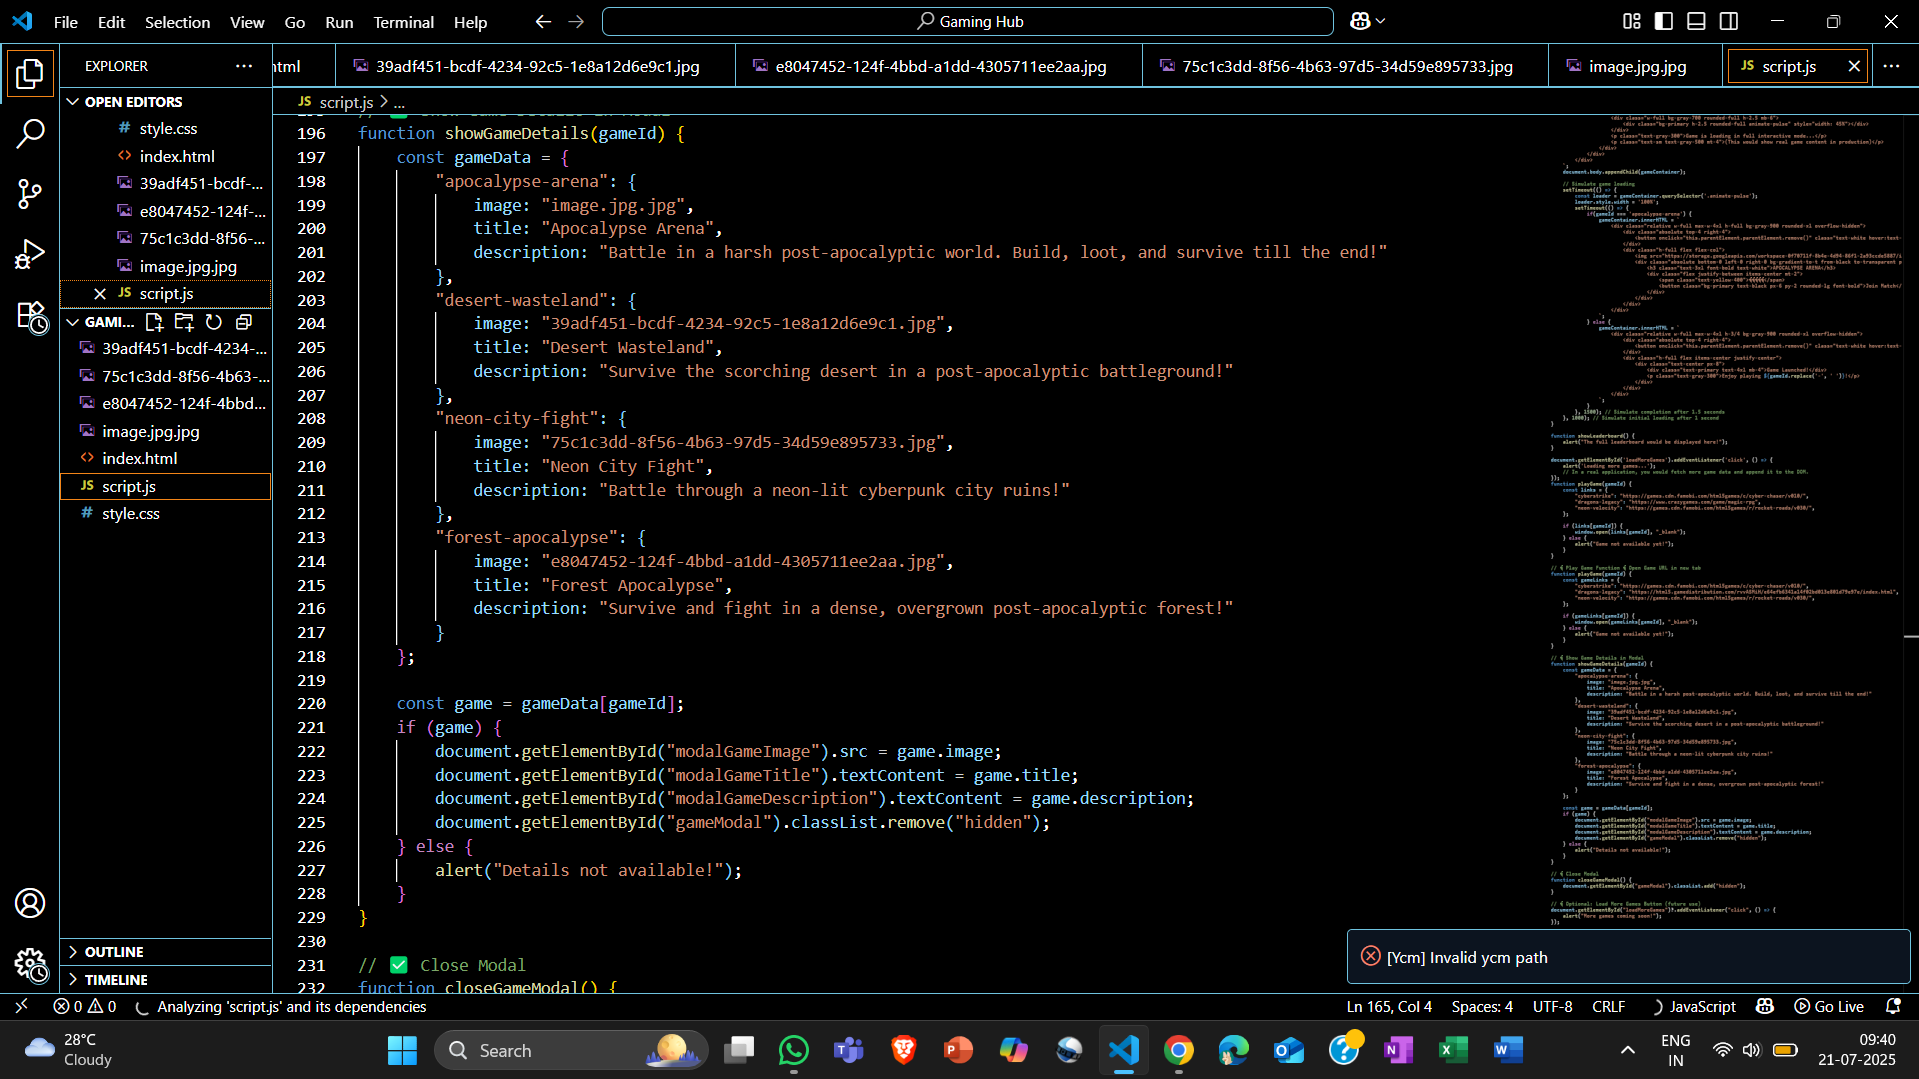This screenshot has width=1919, height=1079.
Task: Open style.css in the file tree
Action: click(x=130, y=513)
